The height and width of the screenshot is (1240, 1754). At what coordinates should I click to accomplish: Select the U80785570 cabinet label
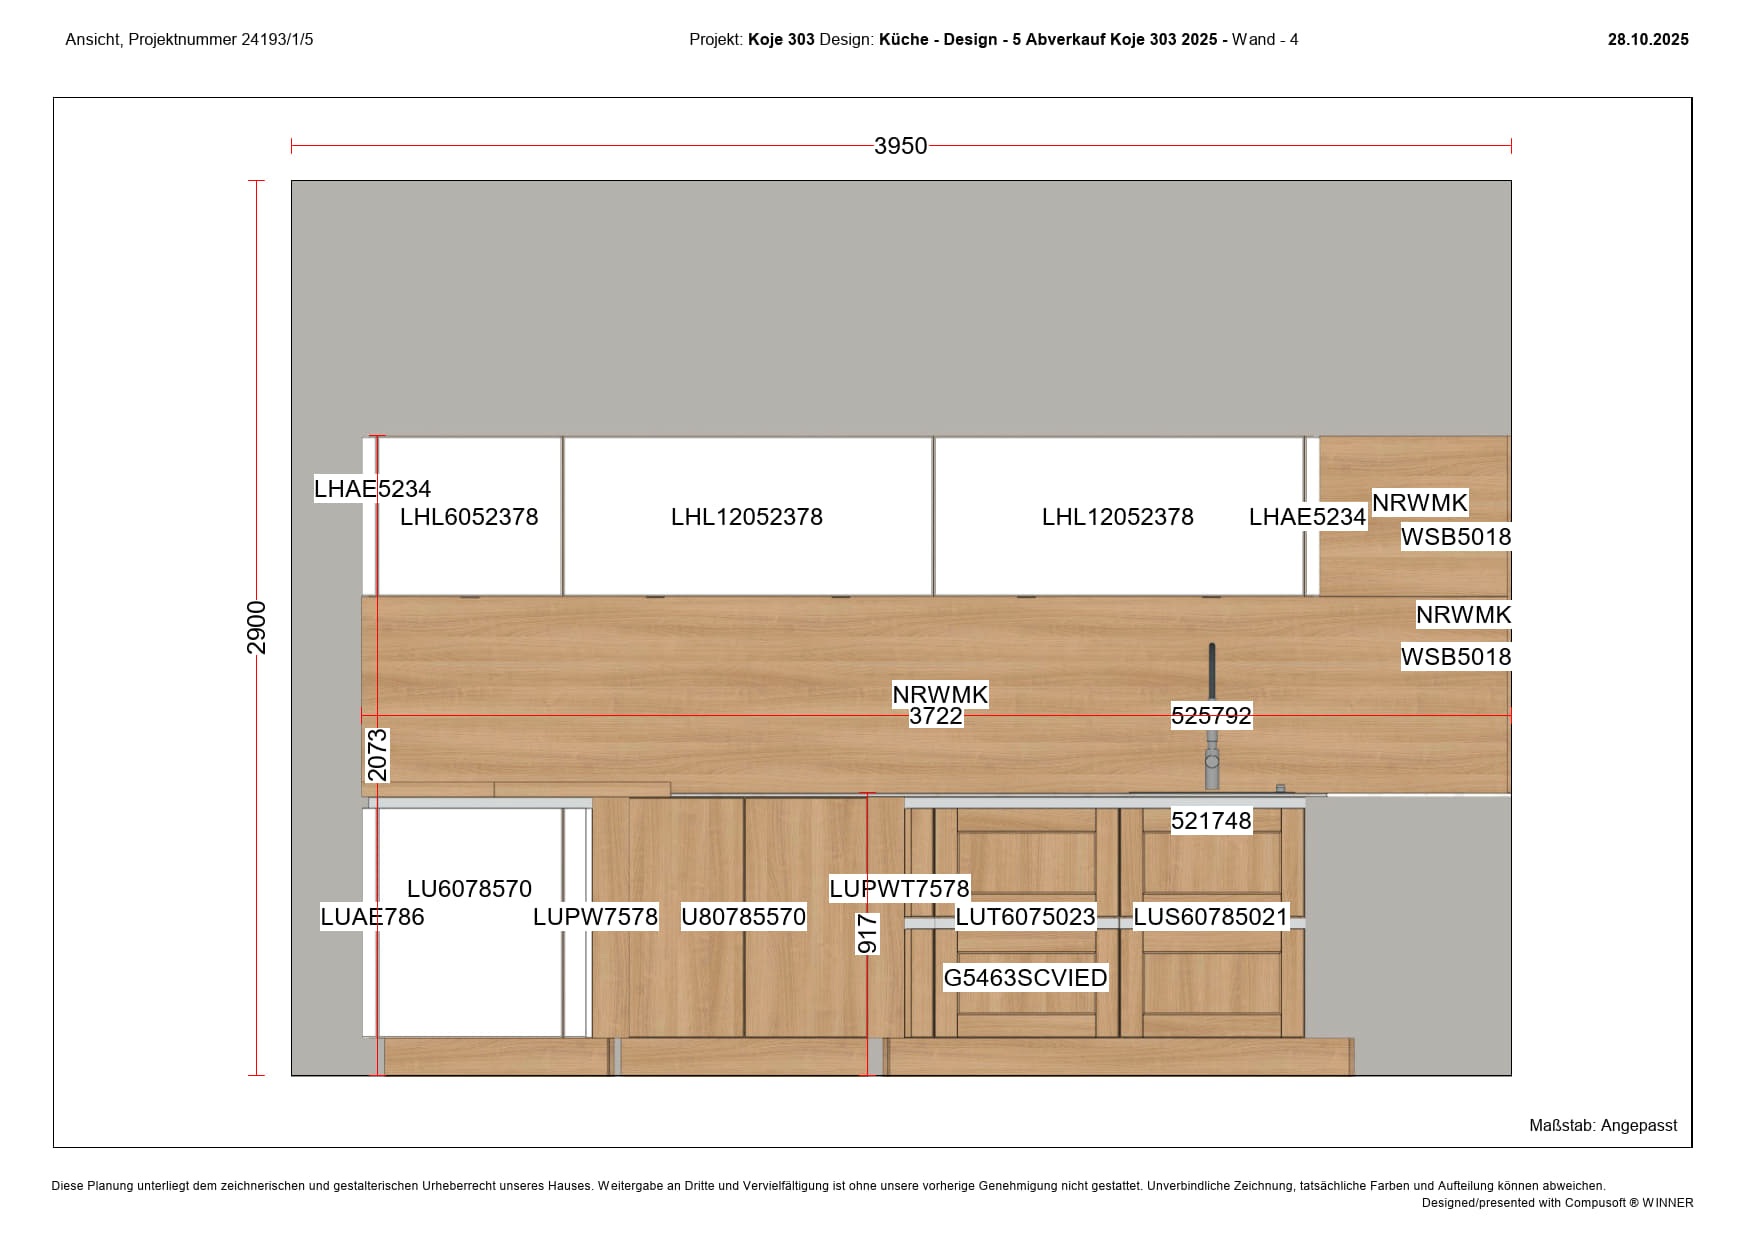pos(743,917)
